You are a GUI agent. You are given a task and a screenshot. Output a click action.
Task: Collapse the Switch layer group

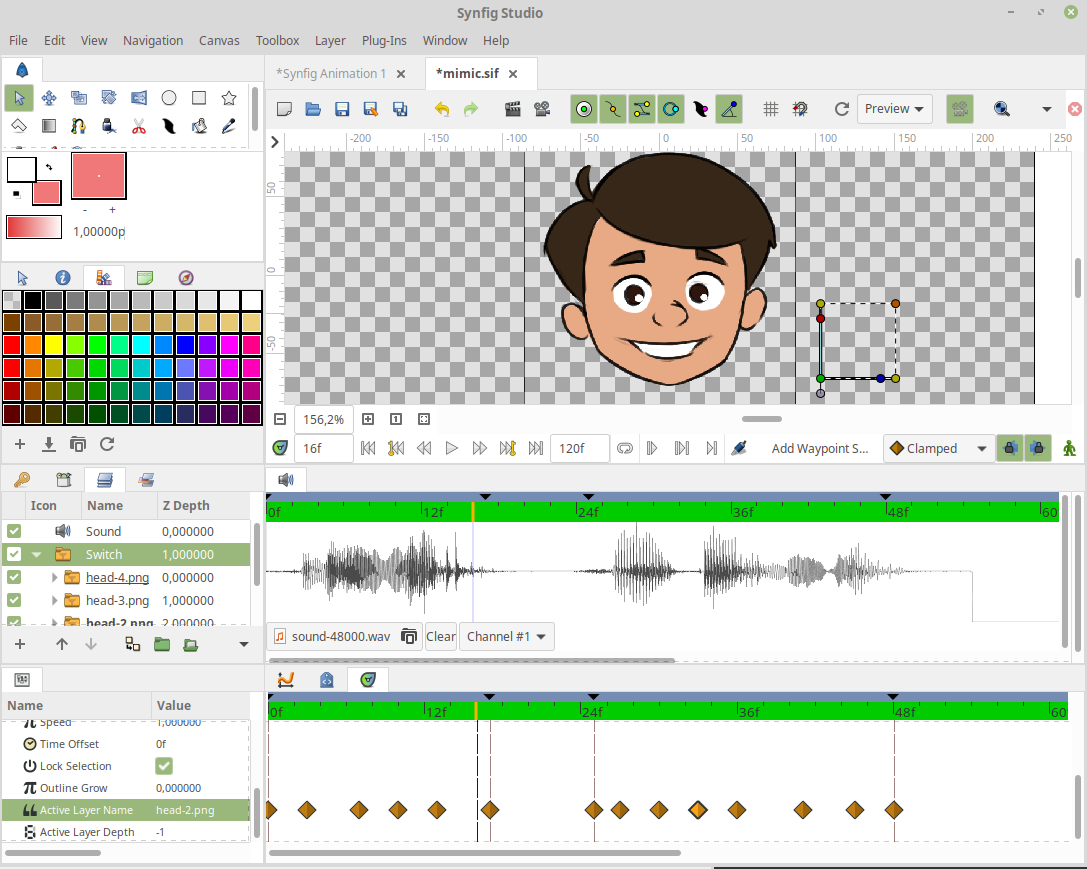click(x=37, y=554)
